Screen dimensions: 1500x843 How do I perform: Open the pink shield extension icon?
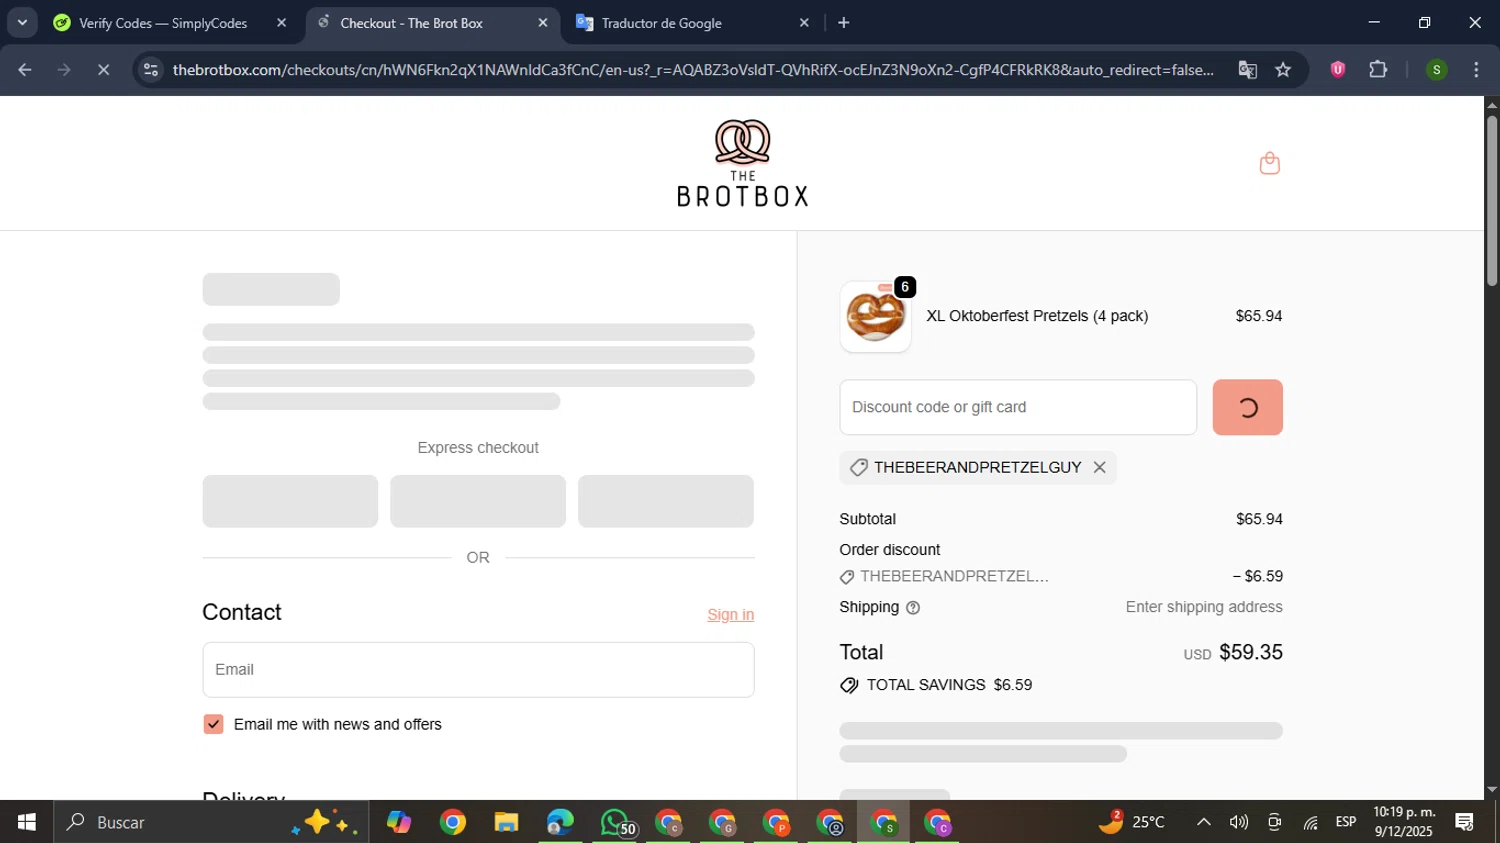[1337, 70]
